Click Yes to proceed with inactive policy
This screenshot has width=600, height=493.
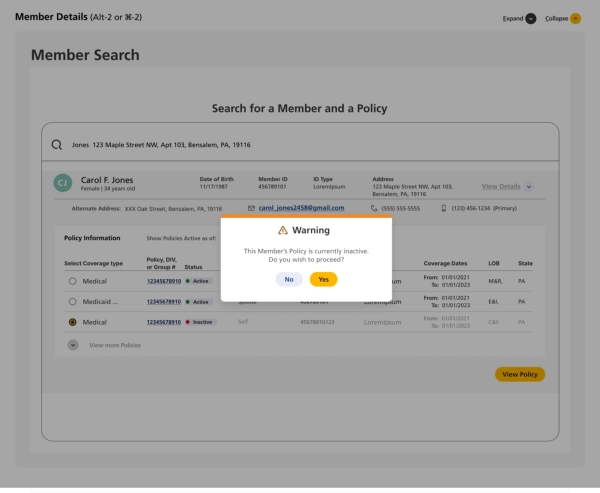[323, 280]
